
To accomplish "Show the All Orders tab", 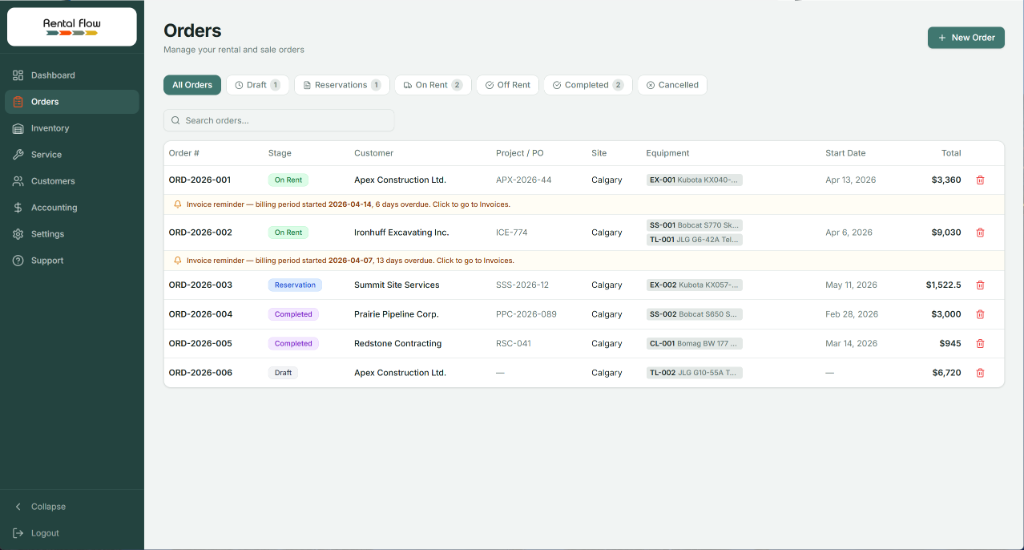I will (x=192, y=85).
